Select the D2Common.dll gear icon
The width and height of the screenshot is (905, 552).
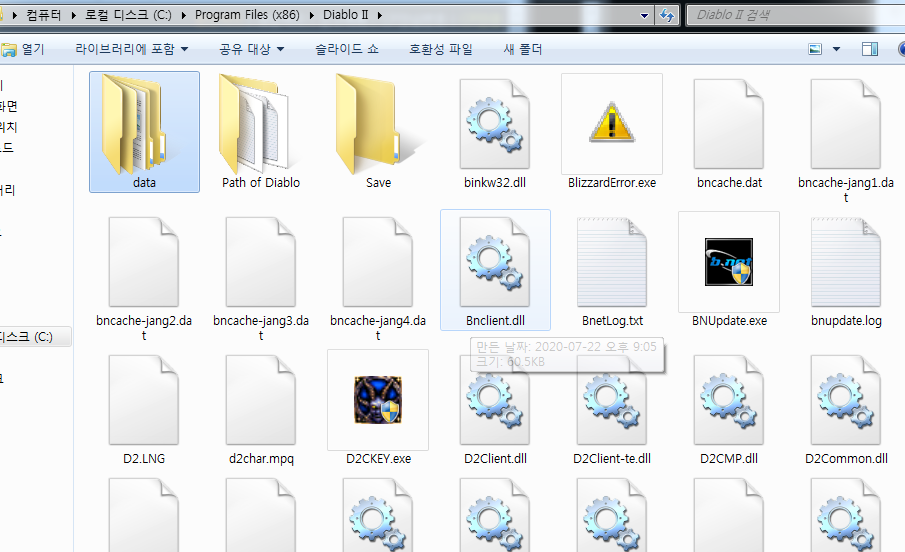(x=846, y=400)
